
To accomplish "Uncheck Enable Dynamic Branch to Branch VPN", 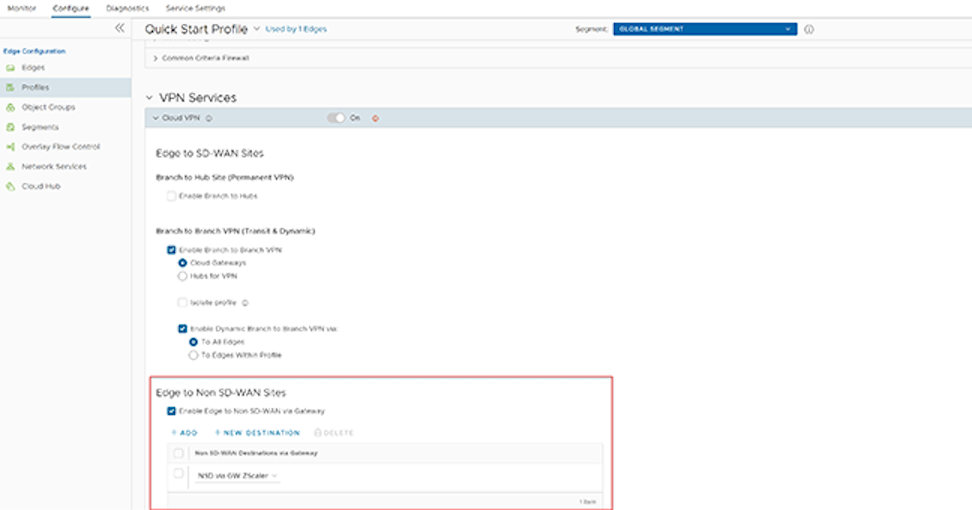I will tap(182, 328).
